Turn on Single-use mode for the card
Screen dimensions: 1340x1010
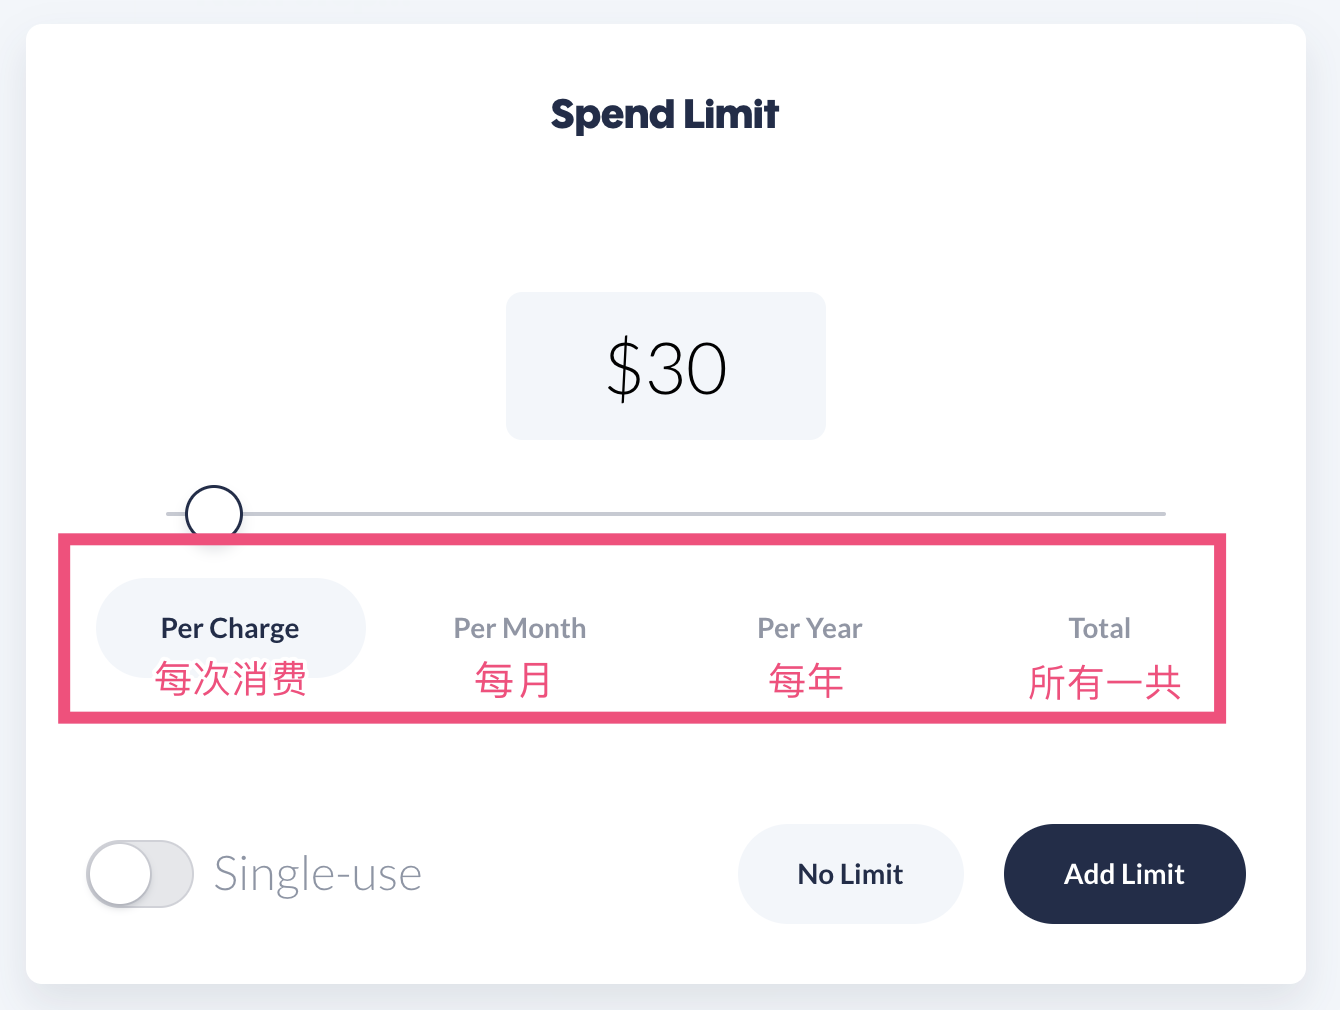pyautogui.click(x=140, y=873)
